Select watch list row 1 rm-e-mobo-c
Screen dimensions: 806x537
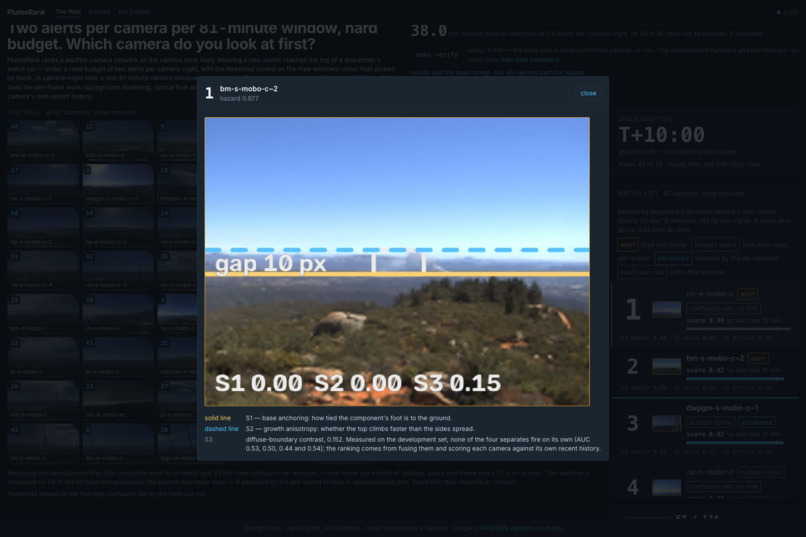[x=704, y=314]
